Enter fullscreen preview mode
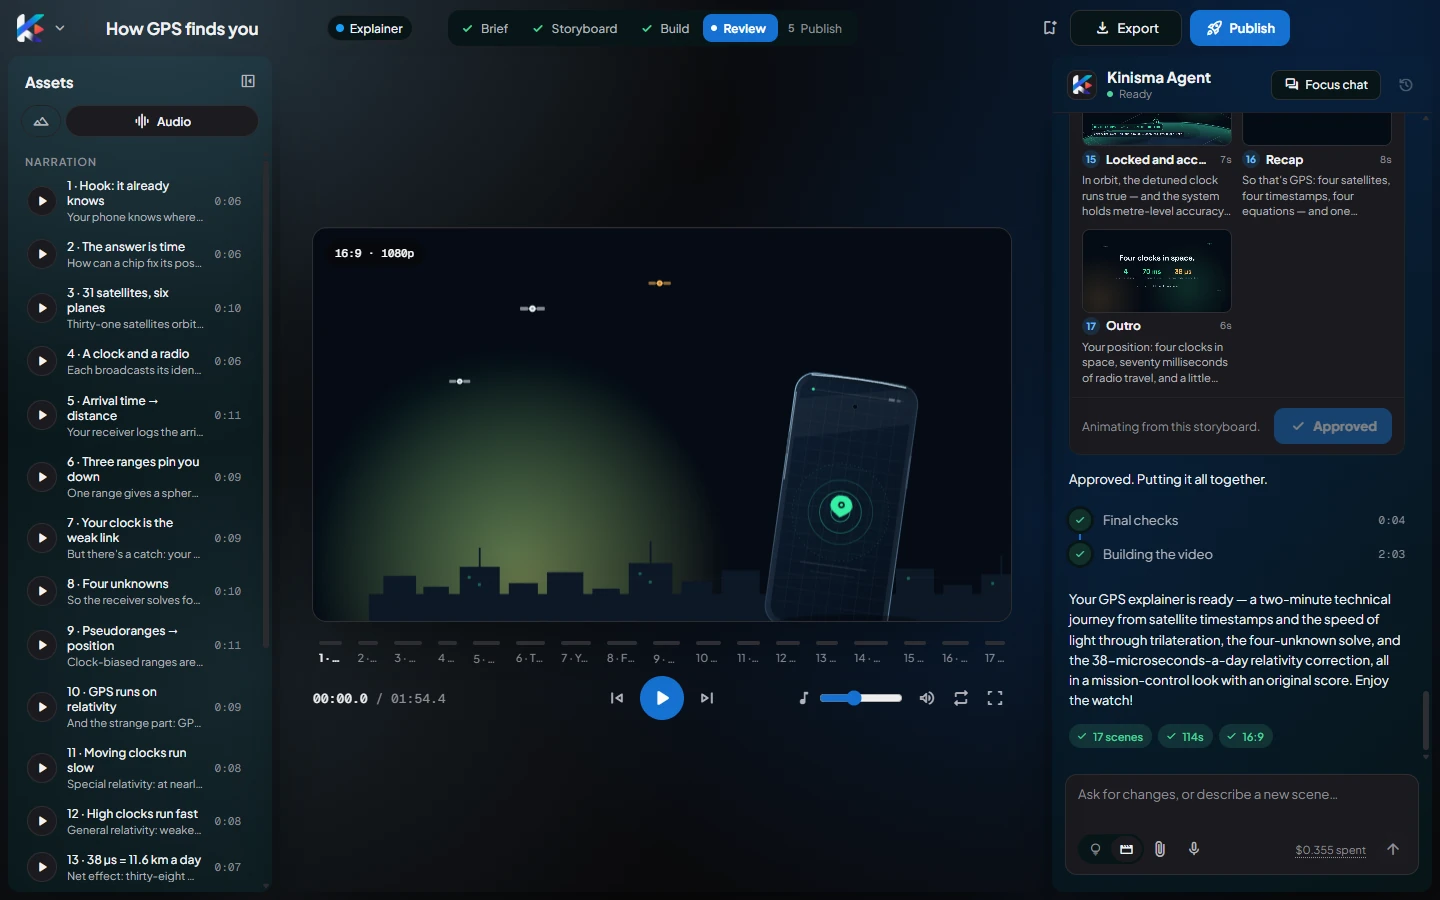The width and height of the screenshot is (1440, 900). click(x=995, y=698)
